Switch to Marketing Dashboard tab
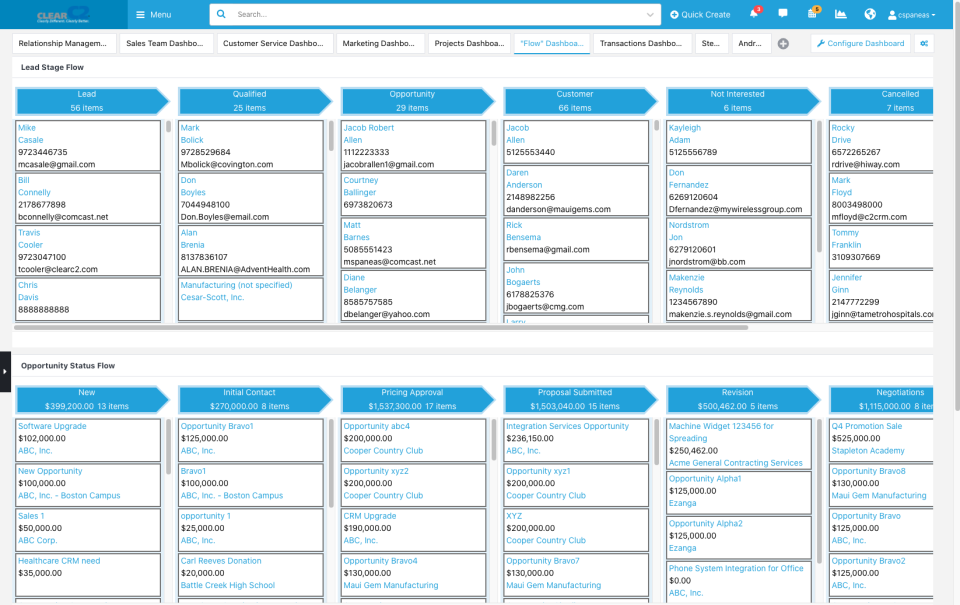The width and height of the screenshot is (960, 605). pyautogui.click(x=379, y=43)
